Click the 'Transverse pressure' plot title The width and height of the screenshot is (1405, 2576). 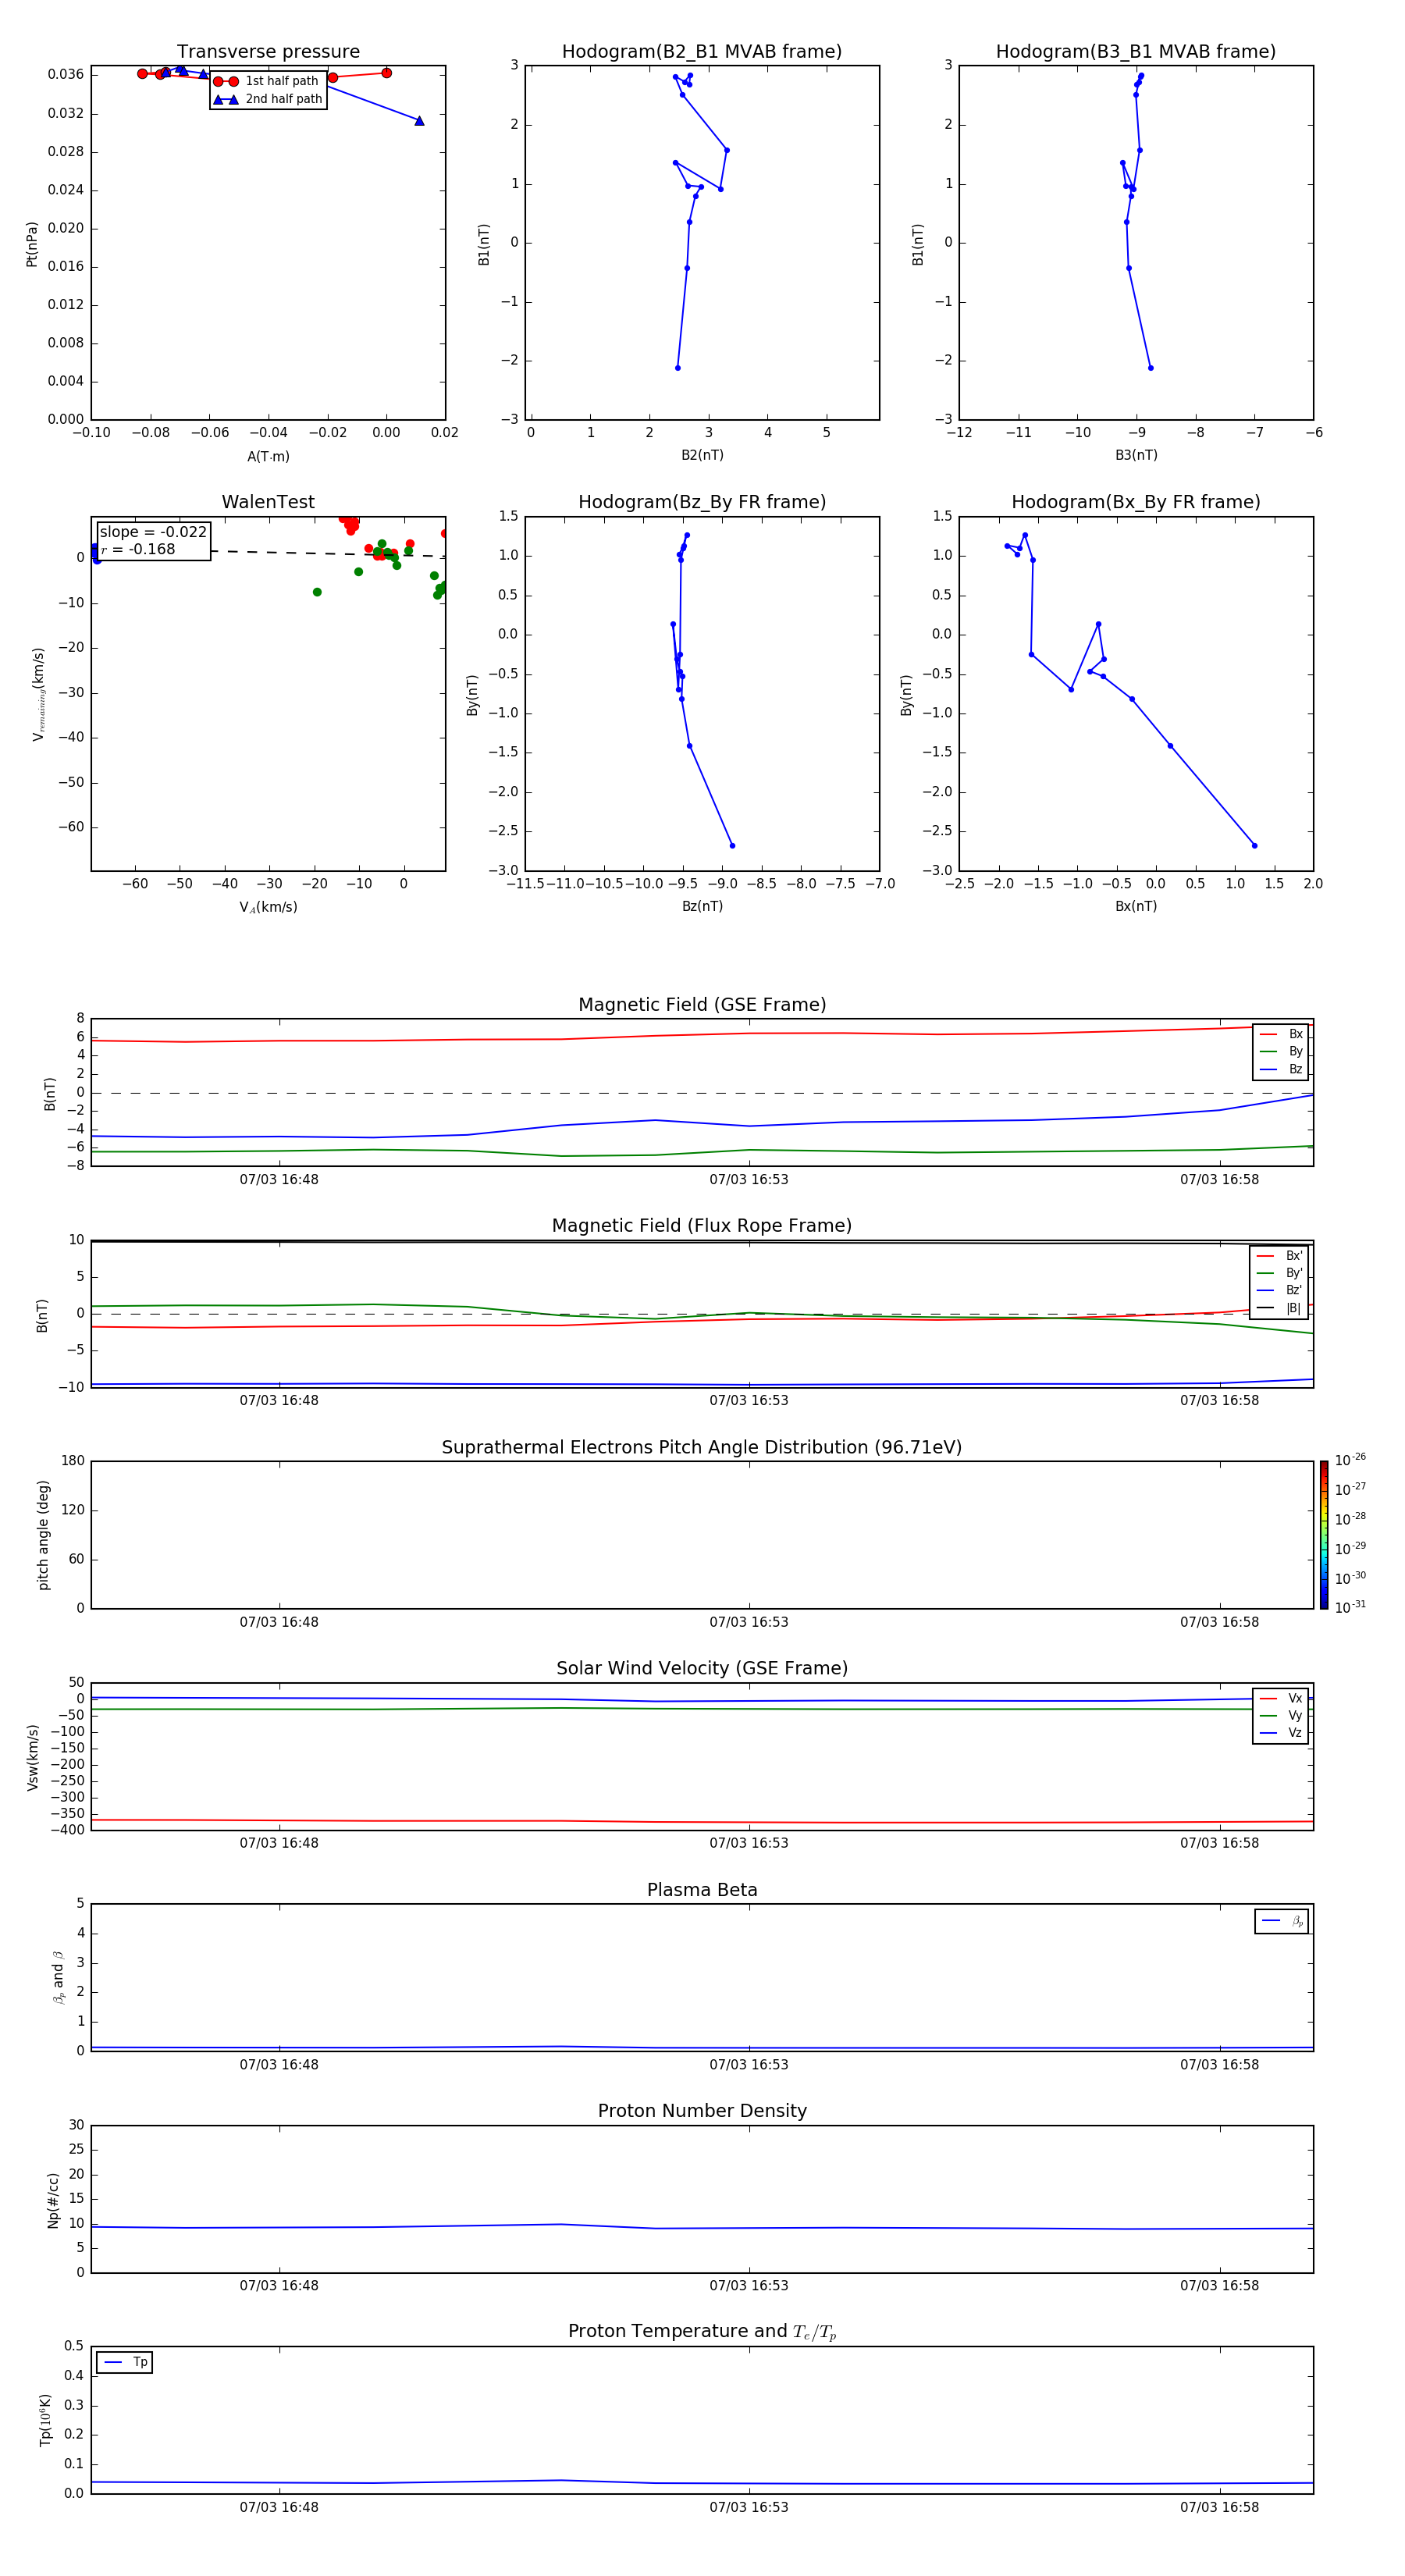268,52
